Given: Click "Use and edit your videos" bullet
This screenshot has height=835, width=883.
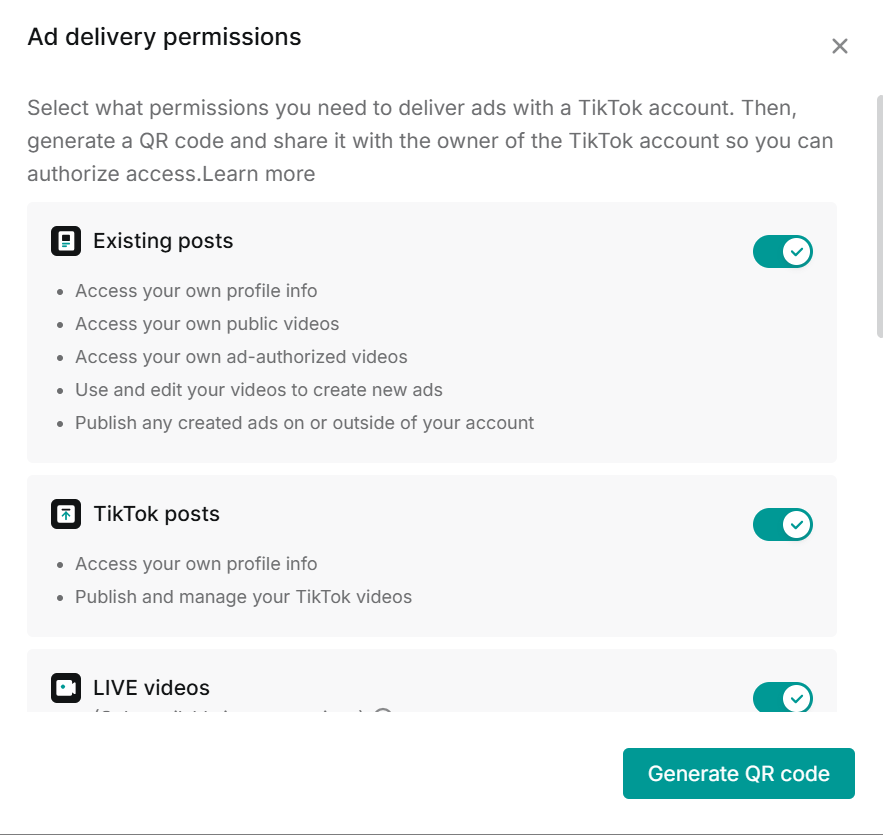Looking at the screenshot, I should click(x=258, y=390).
